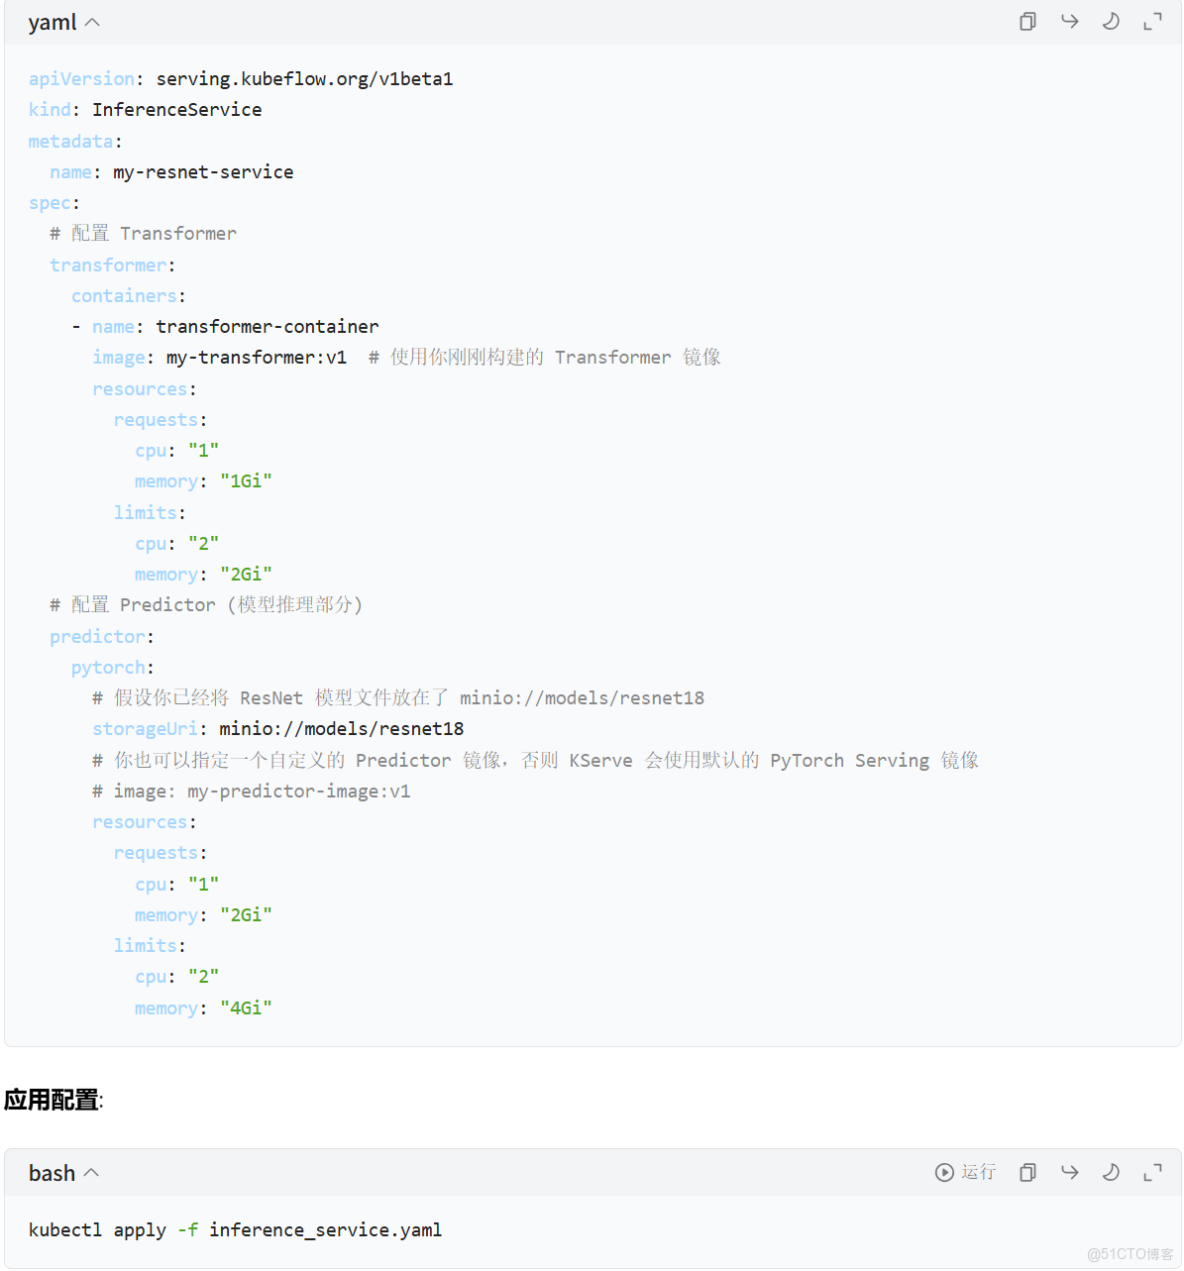Collapse the yaml code block chevron
Image resolution: width=1184 pixels, height=1271 pixels.
tap(91, 21)
